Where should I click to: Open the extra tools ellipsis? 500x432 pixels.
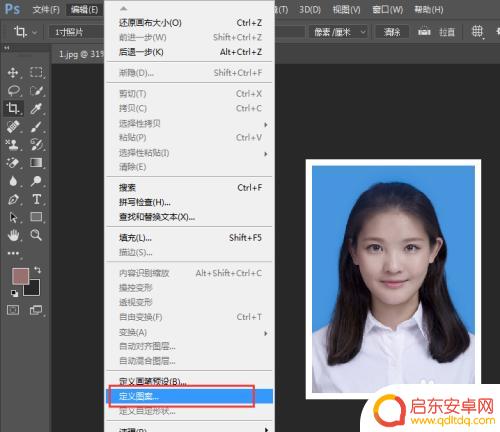point(13,253)
